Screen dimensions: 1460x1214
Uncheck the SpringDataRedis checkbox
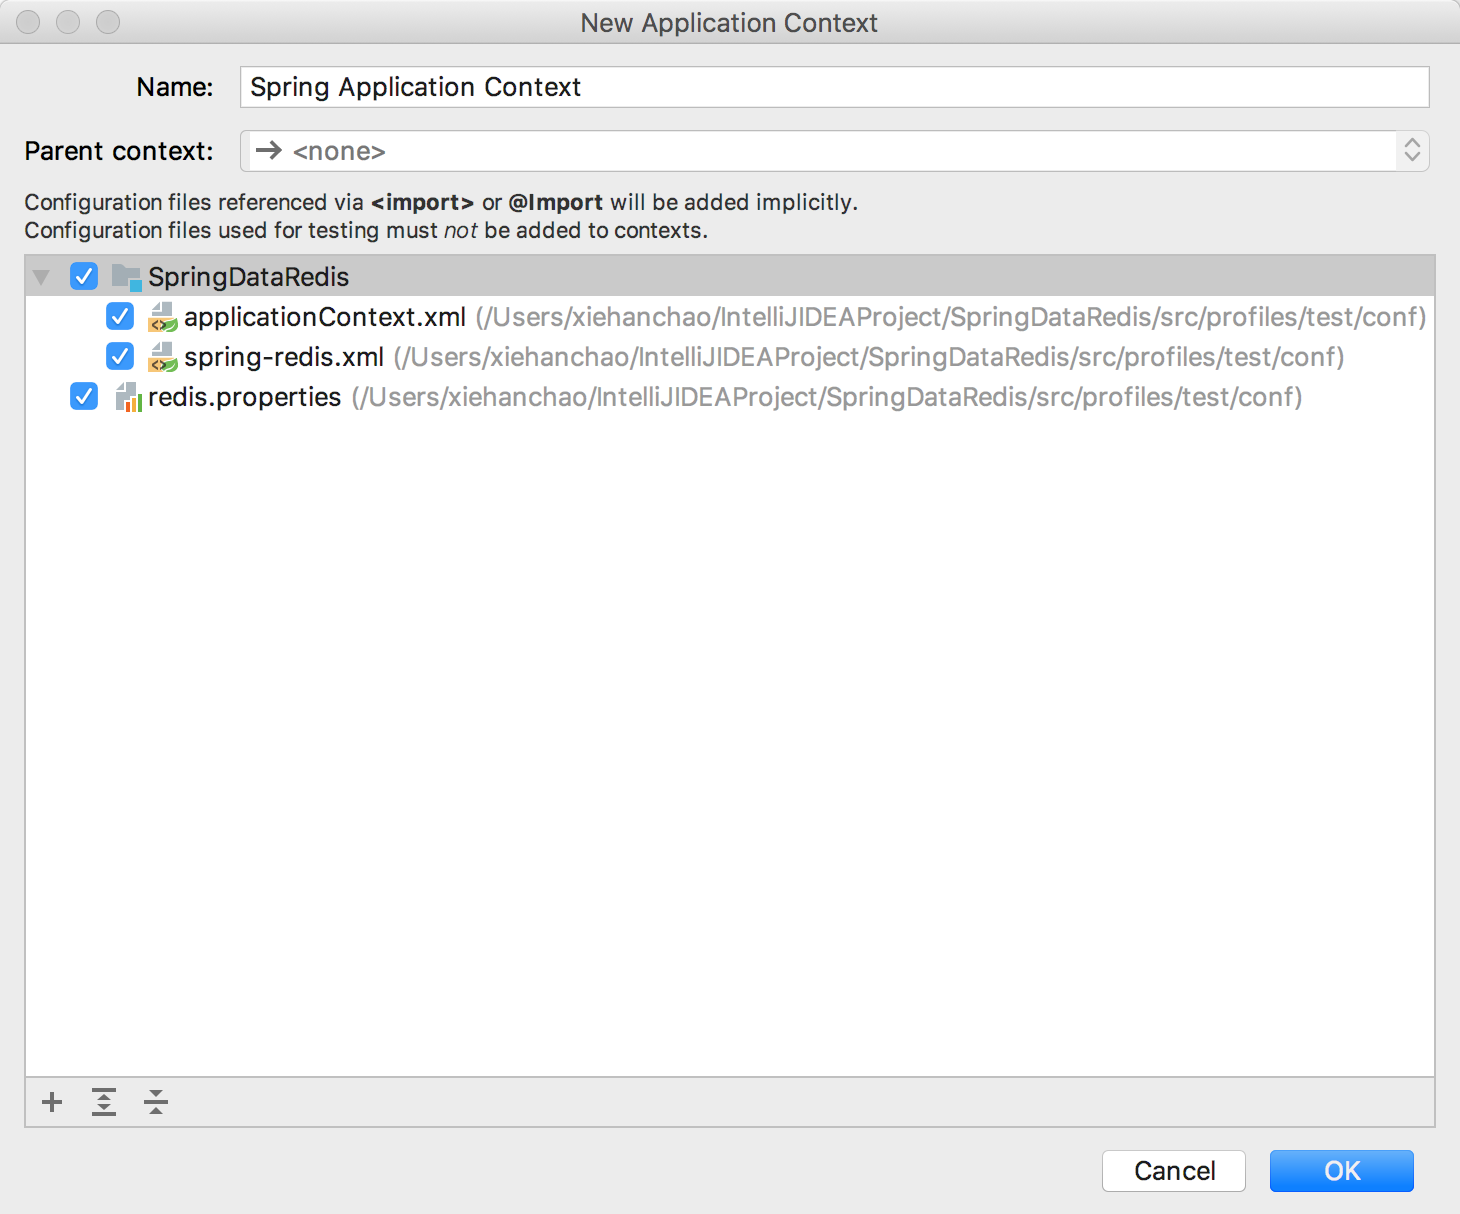click(83, 277)
